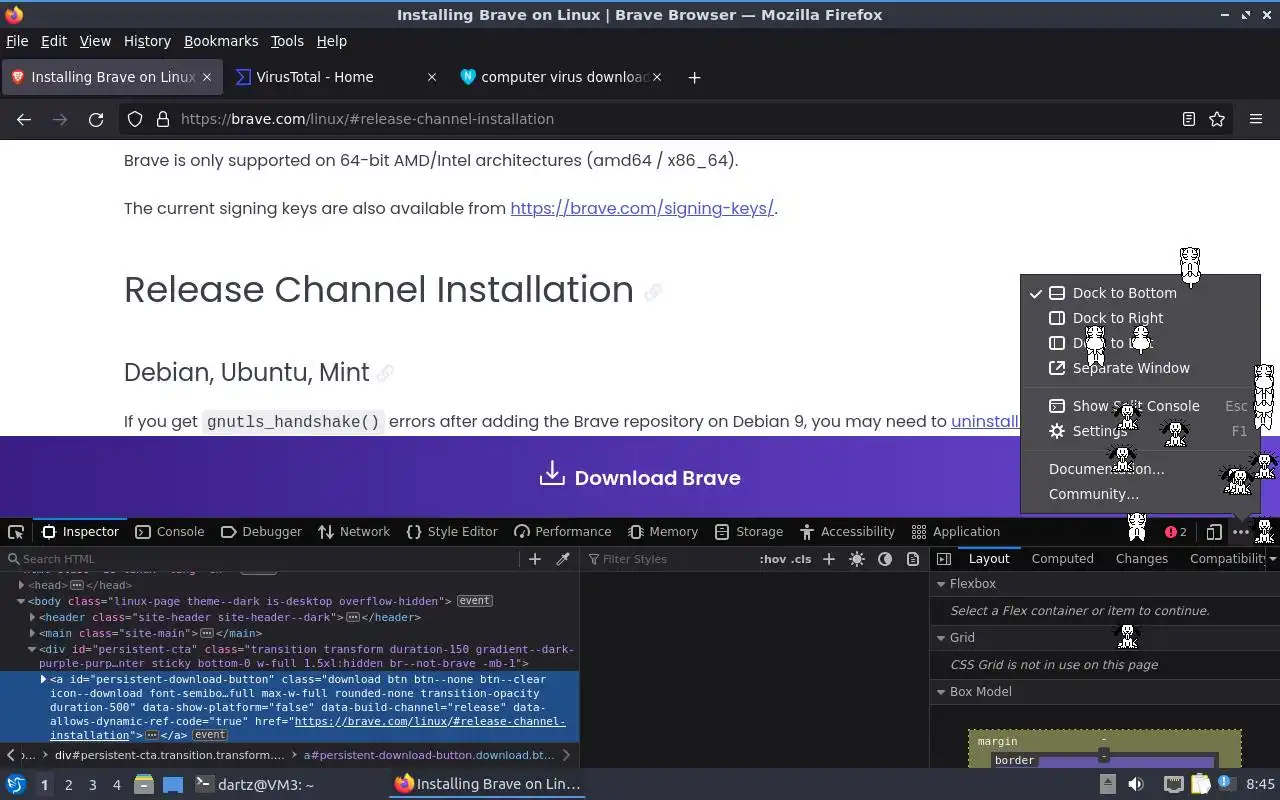Open the Bookmarks menu in menu bar

[x=221, y=41]
